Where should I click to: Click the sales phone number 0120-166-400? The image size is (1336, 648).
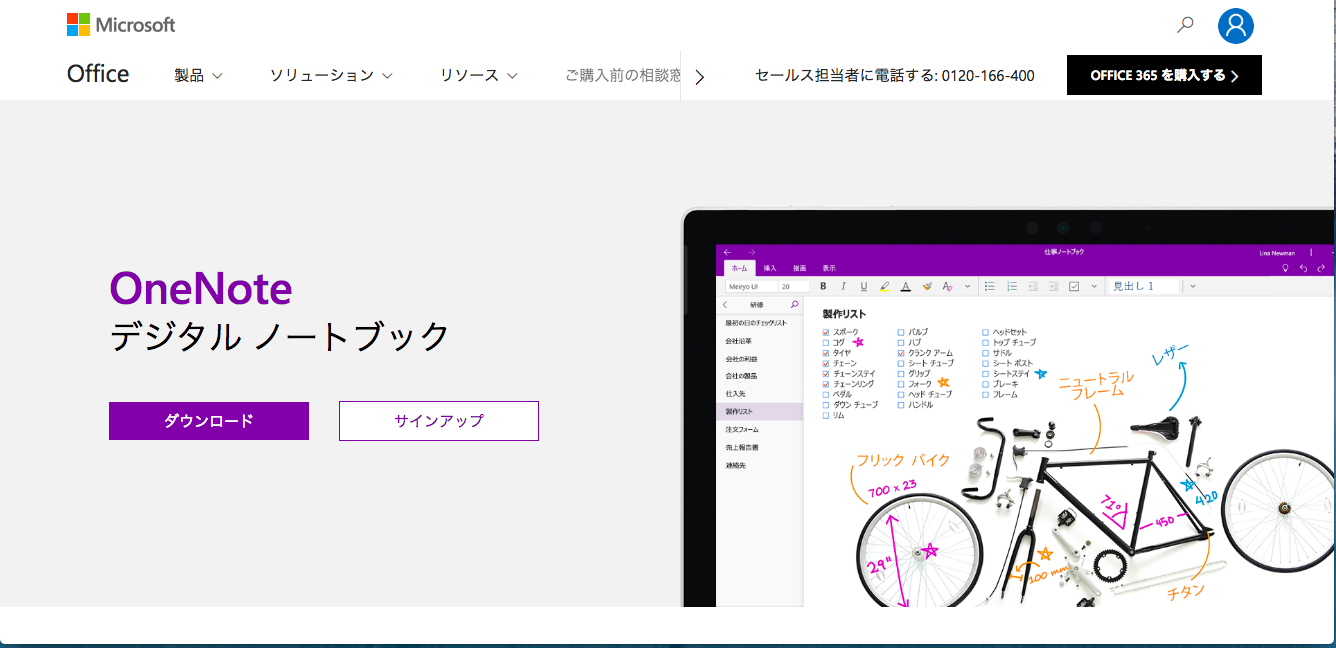pyautogui.click(x=988, y=75)
